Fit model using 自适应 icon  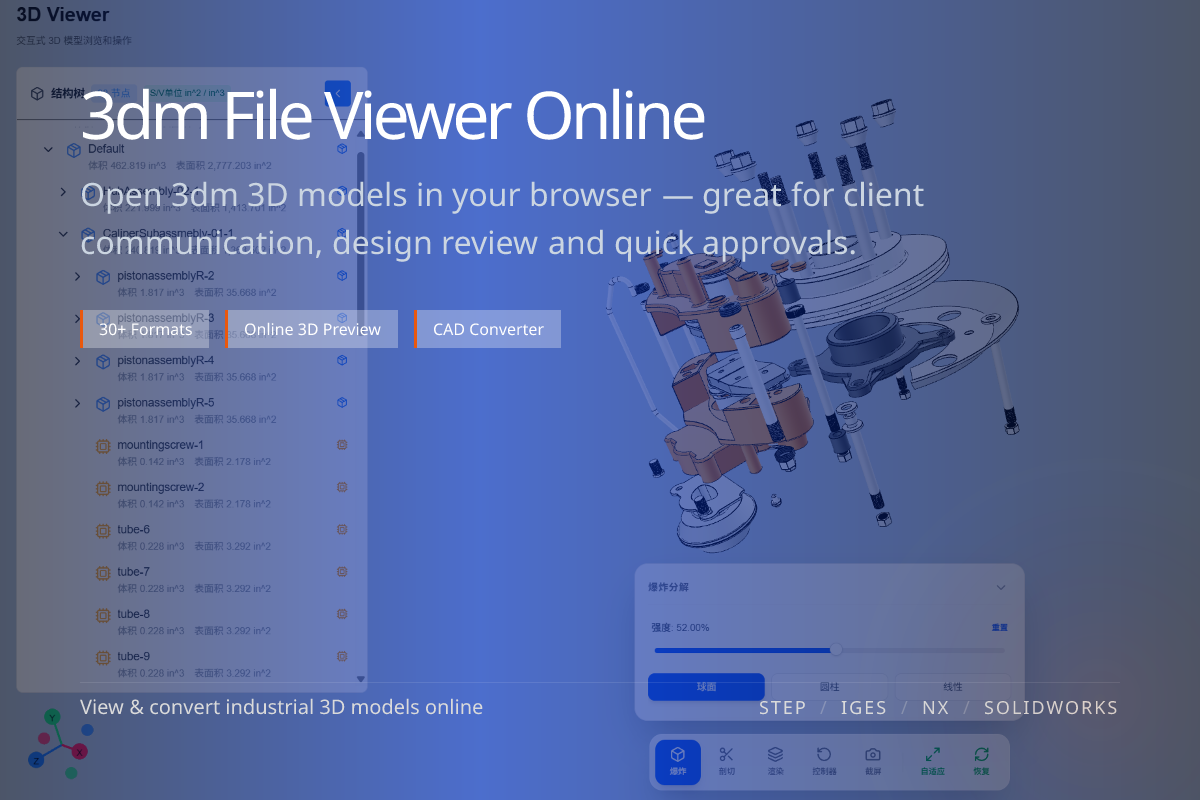932,761
